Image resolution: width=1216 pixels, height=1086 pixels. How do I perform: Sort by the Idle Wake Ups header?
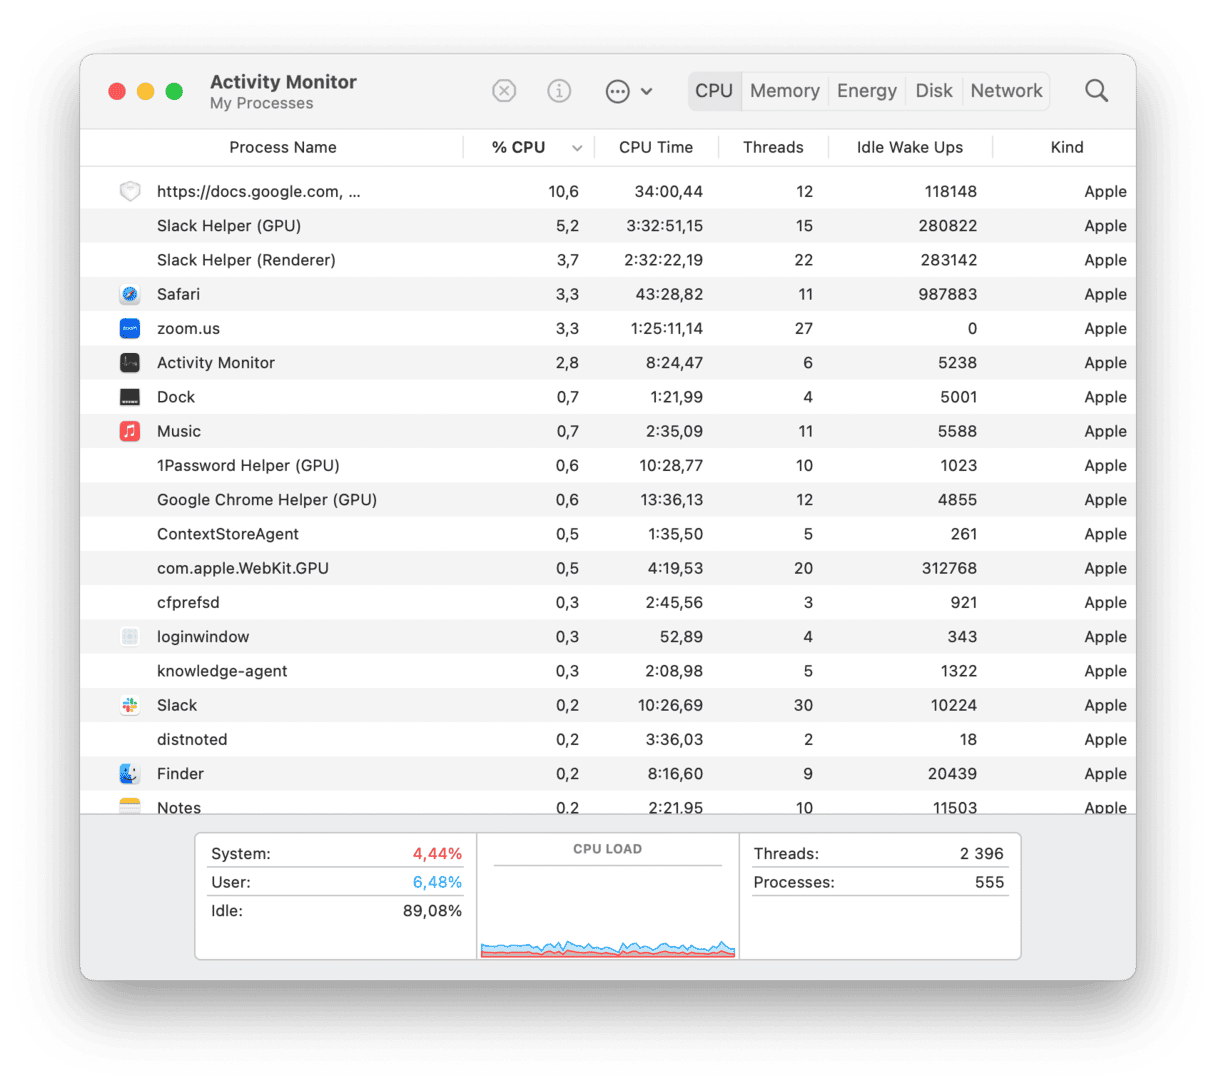pos(910,147)
